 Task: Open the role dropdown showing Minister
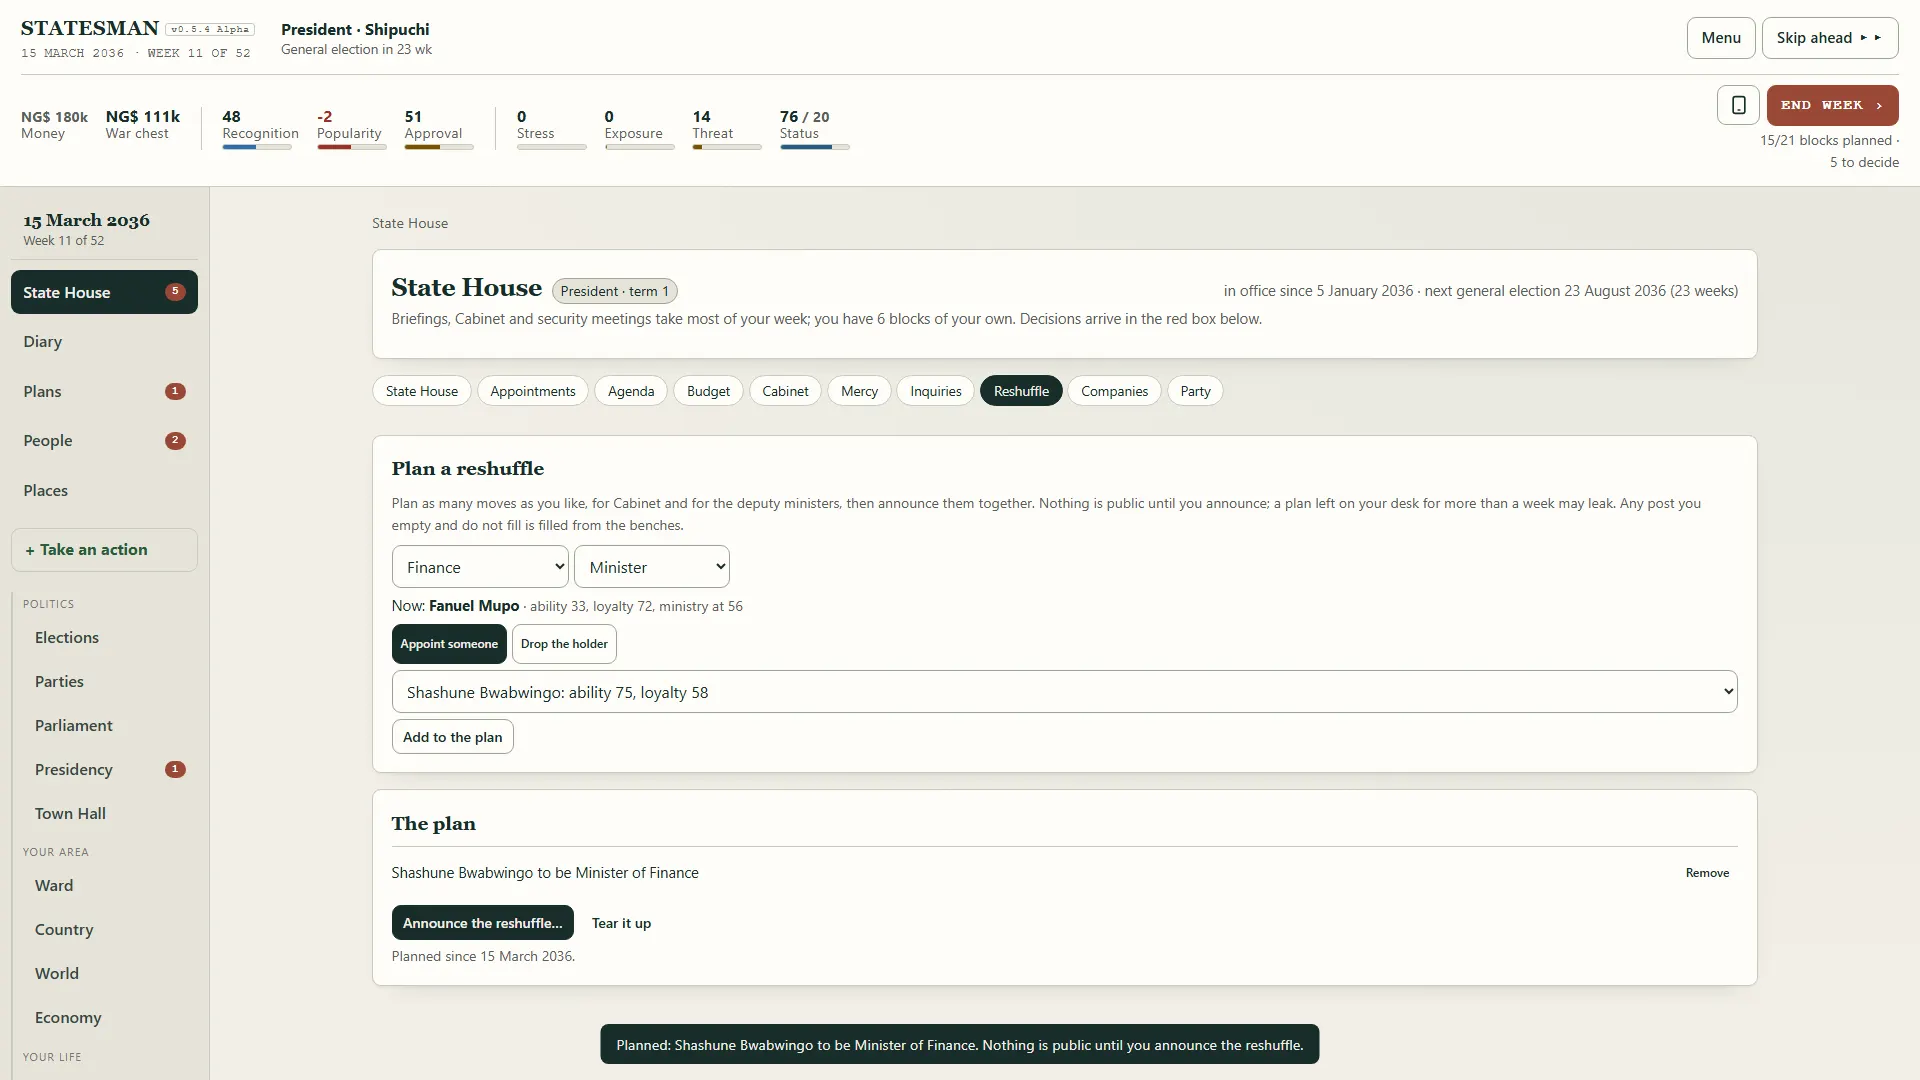(652, 567)
